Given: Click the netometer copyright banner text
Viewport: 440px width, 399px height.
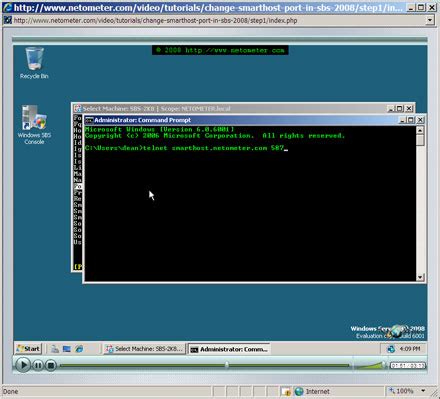Looking at the screenshot, I should [x=220, y=50].
